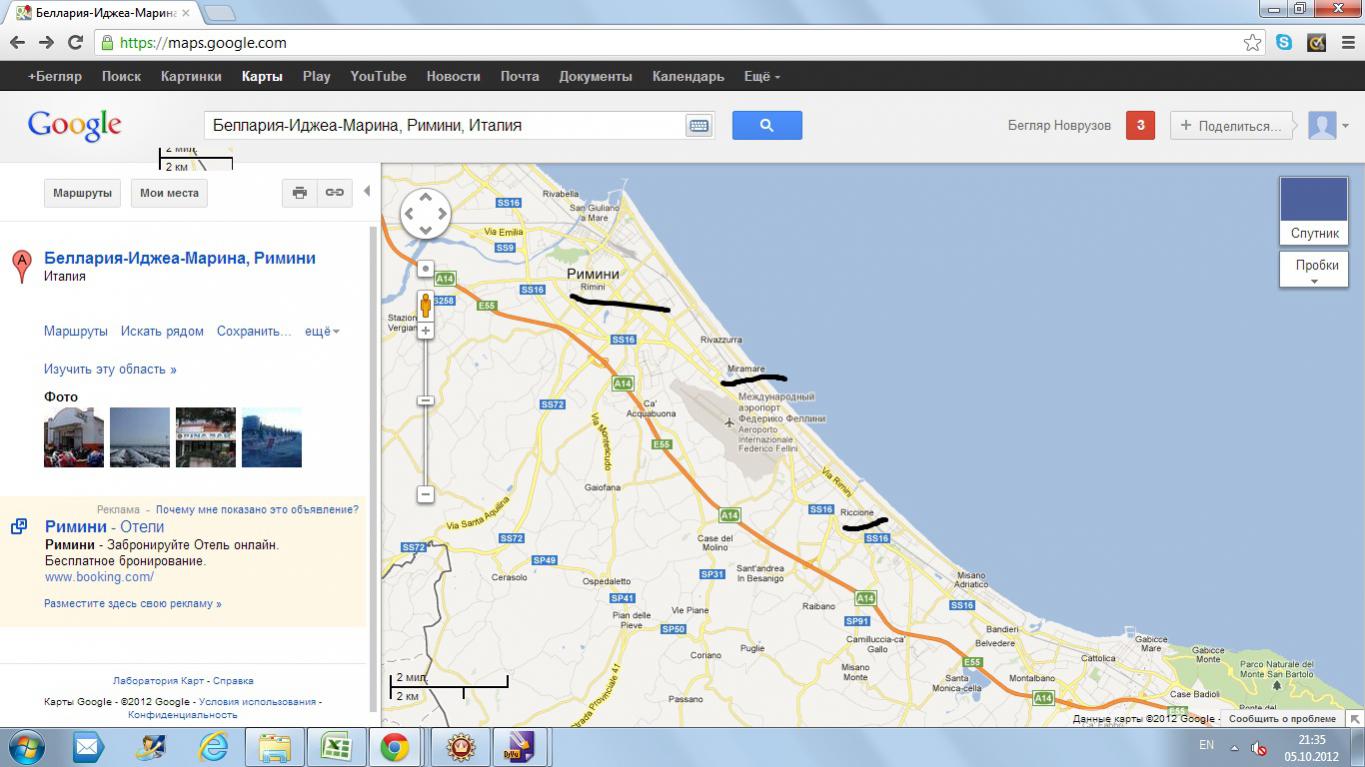
Task: Collapse the left panel with arrow
Action: tap(367, 192)
